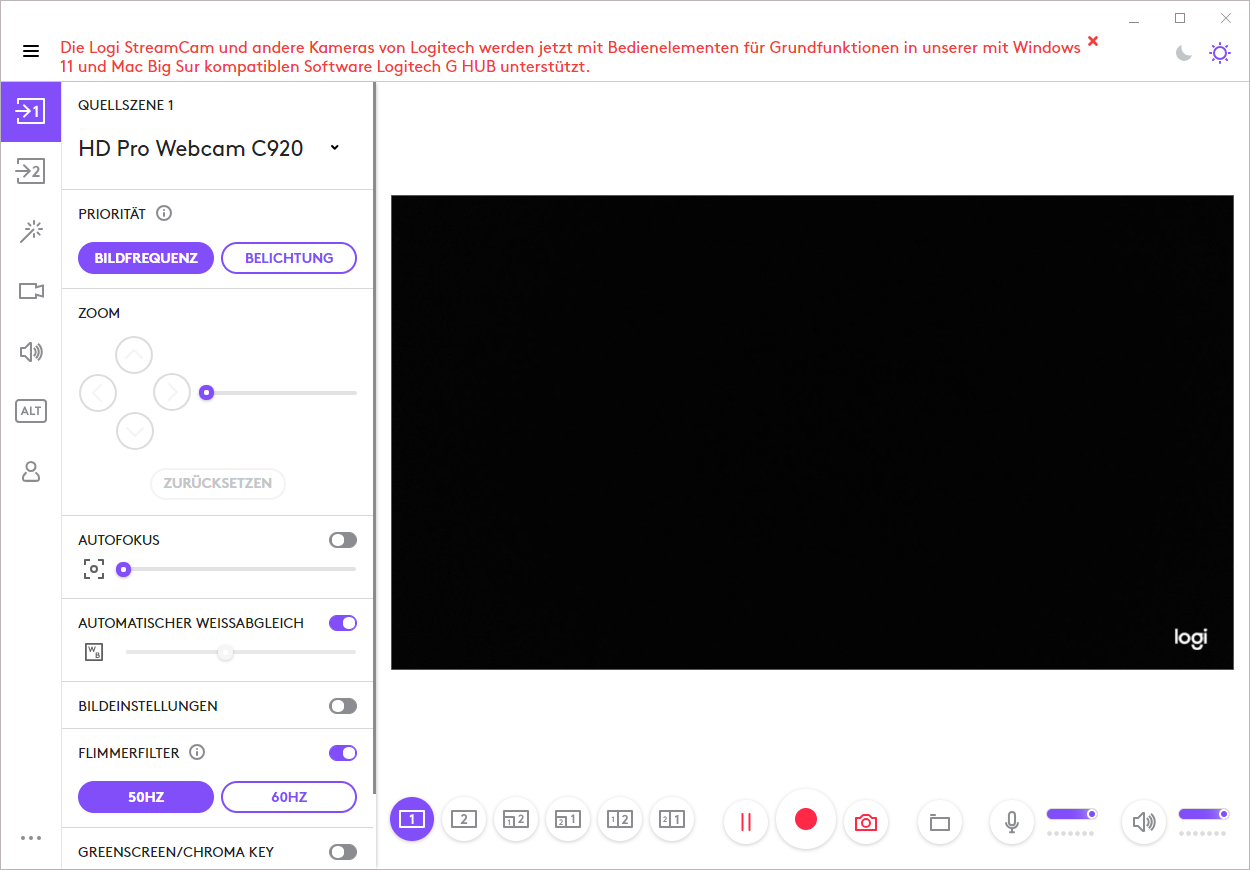Dismiss the red Logitech G HUB notification

pyautogui.click(x=1093, y=41)
